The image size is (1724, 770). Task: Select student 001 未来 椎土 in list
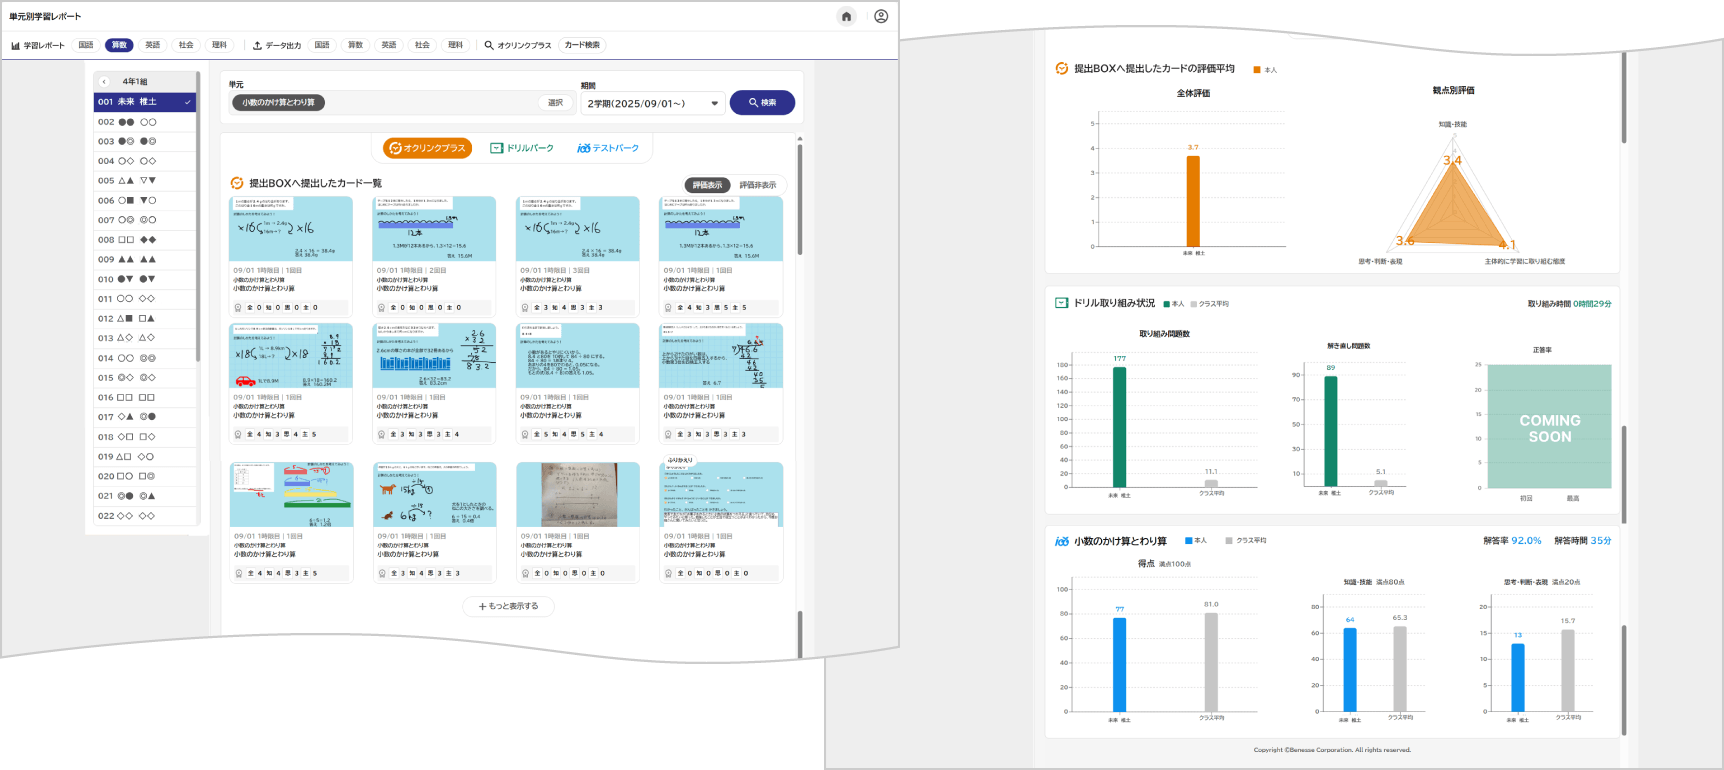(144, 102)
